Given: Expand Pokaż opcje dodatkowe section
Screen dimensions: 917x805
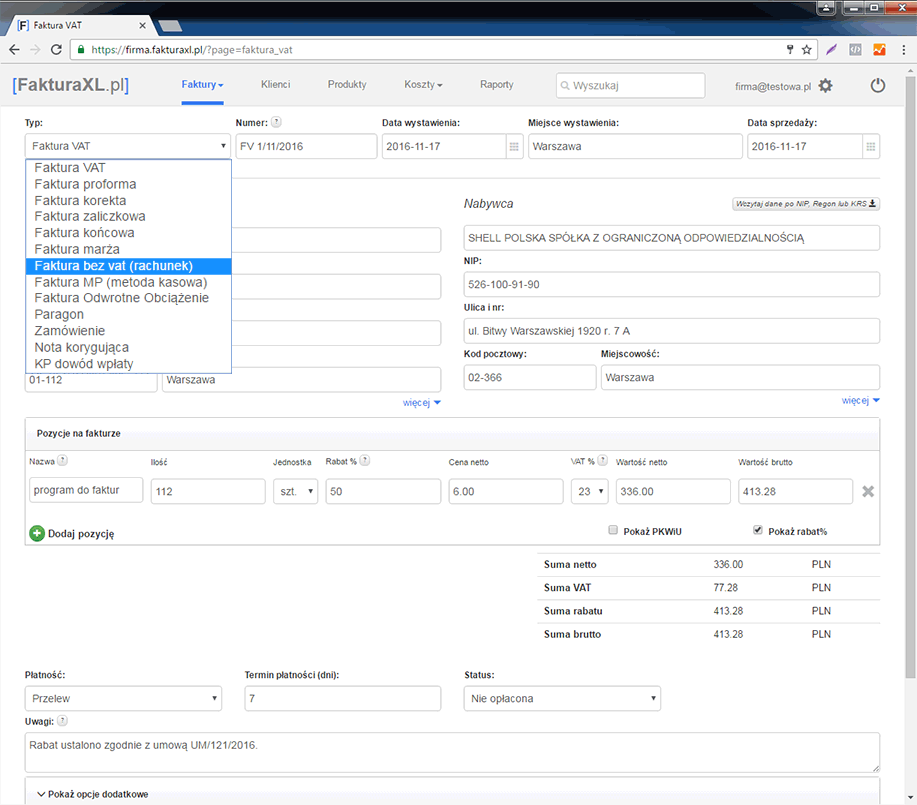Looking at the screenshot, I should pos(93,794).
